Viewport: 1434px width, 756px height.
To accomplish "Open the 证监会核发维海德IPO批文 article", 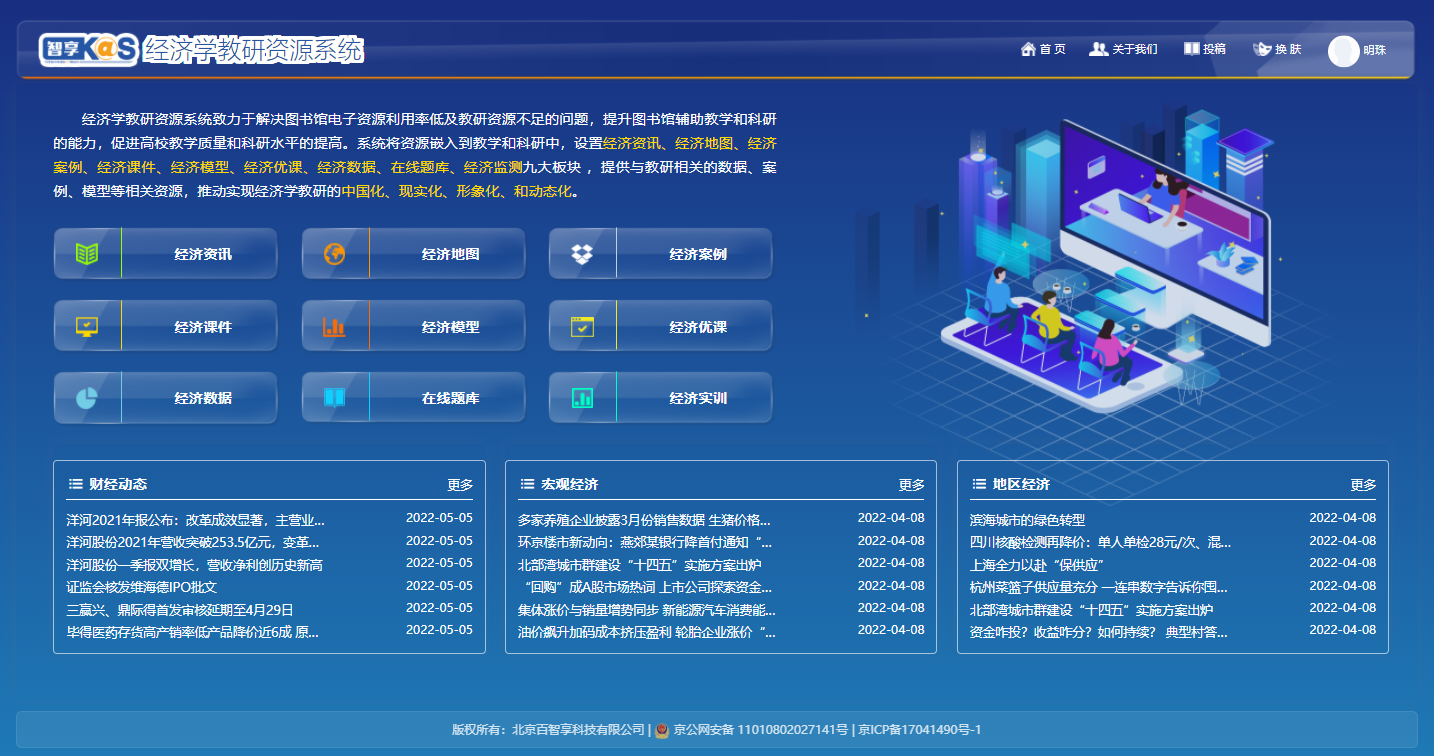I will (141, 587).
